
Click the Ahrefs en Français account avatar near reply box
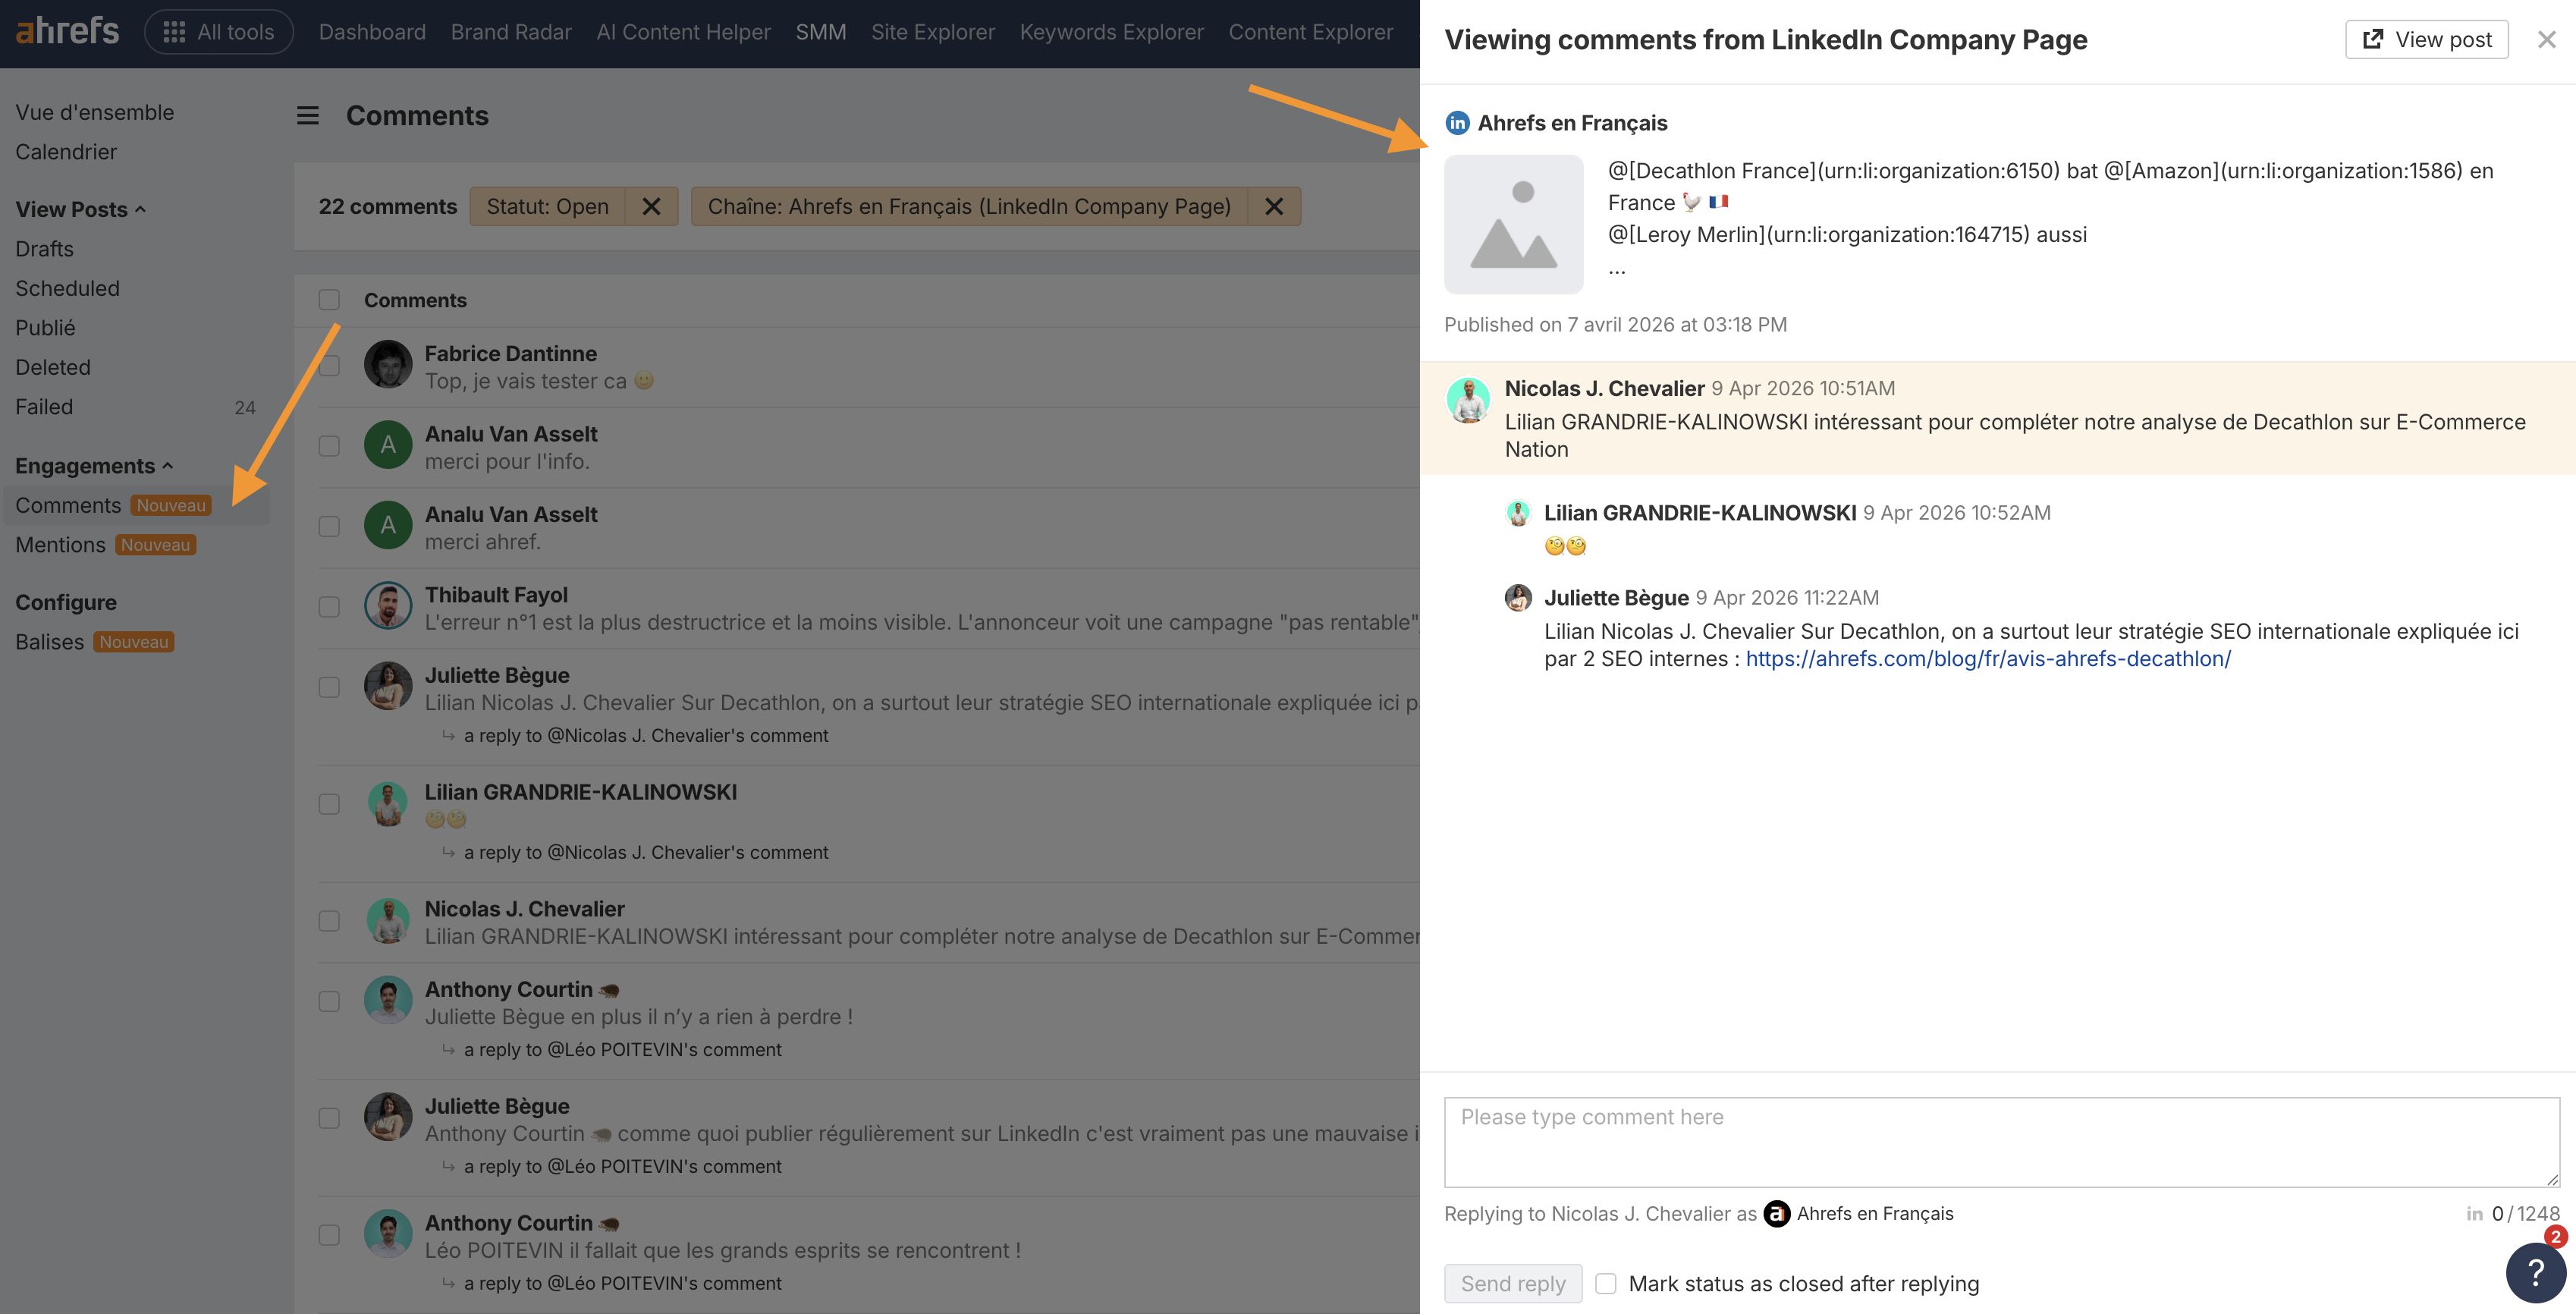(x=1776, y=1213)
